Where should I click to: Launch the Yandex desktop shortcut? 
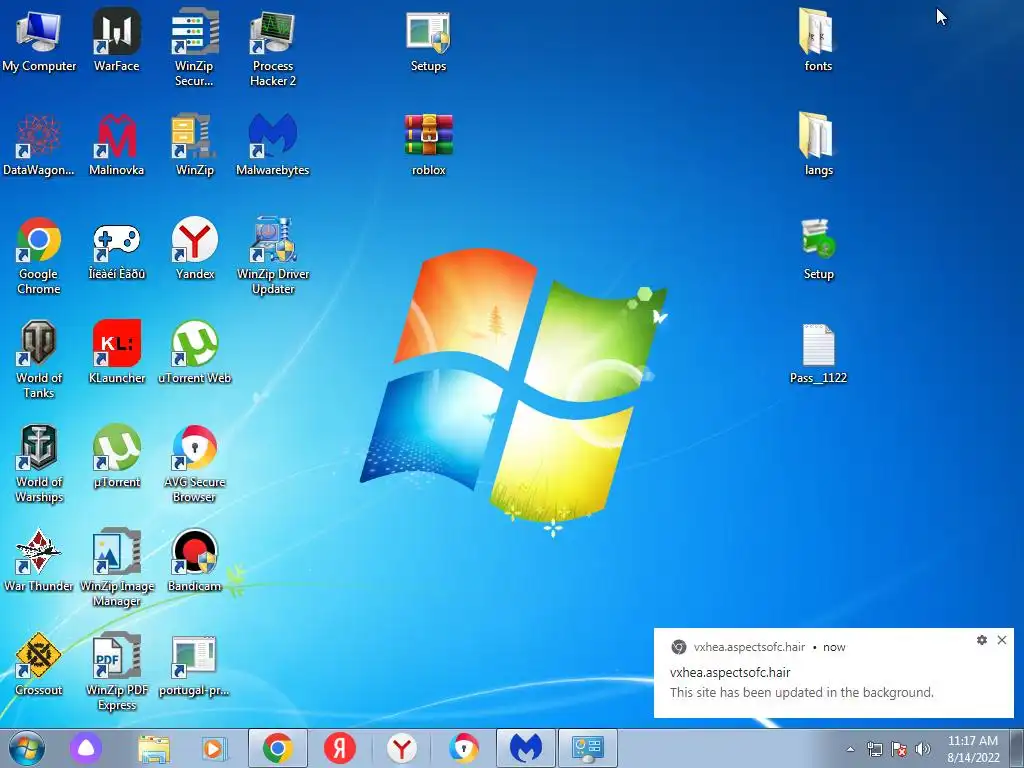[194, 249]
